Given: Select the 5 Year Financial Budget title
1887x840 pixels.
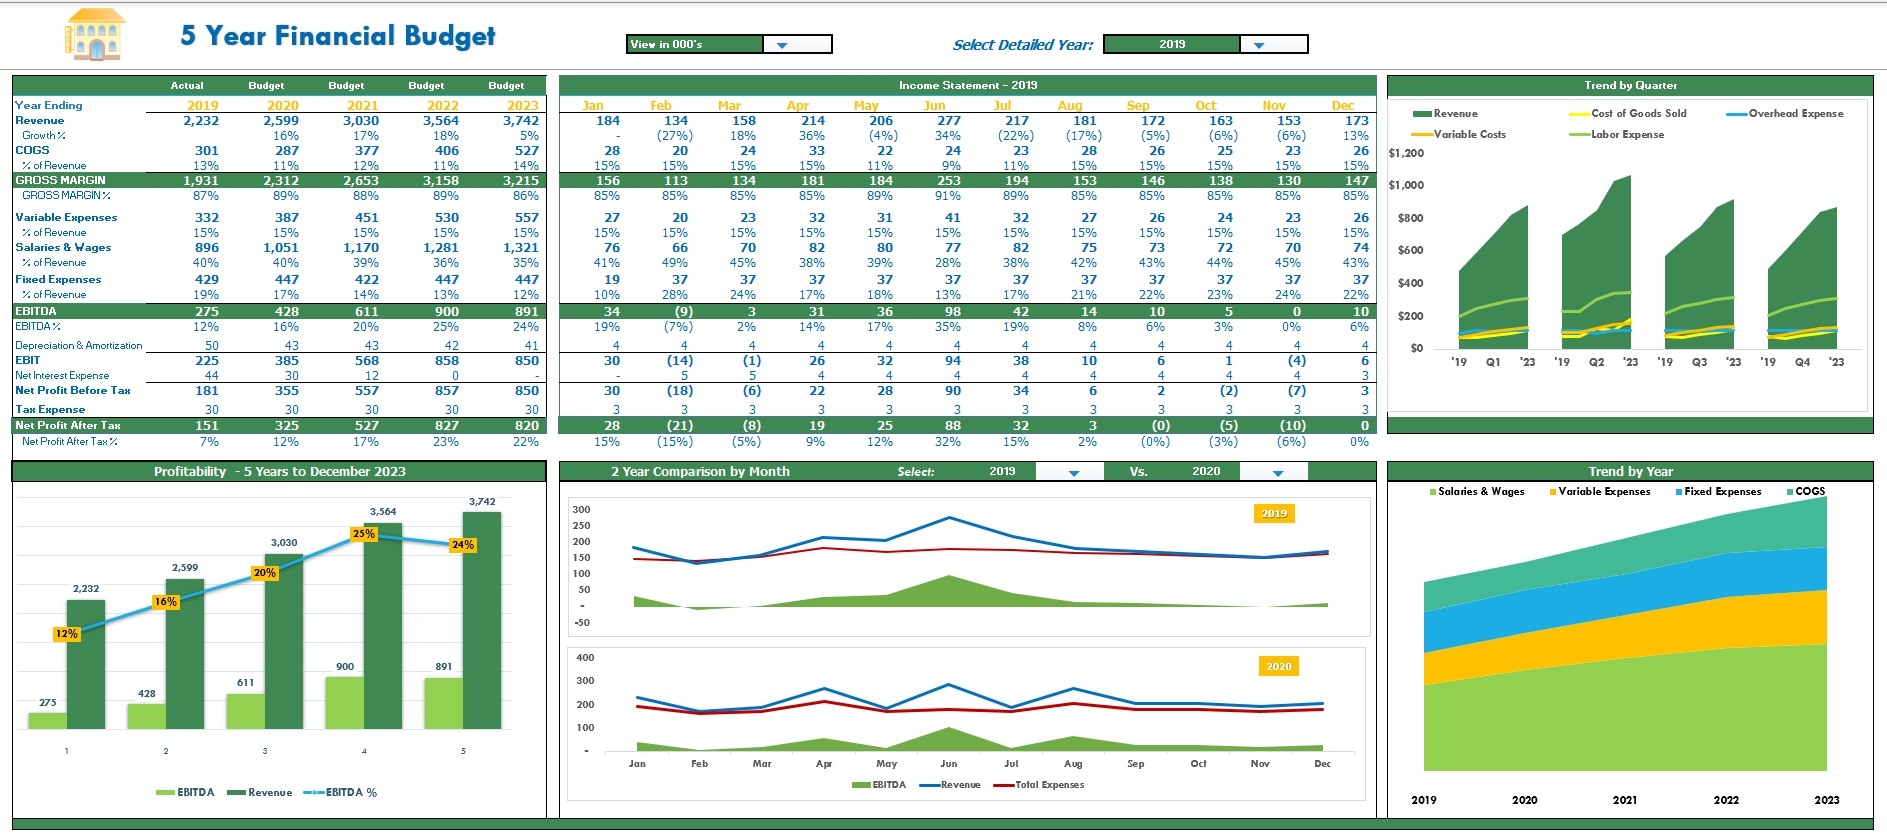Looking at the screenshot, I should [x=337, y=36].
